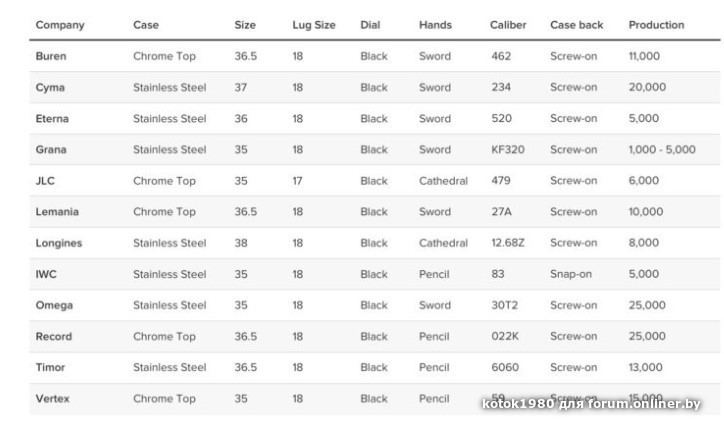The height and width of the screenshot is (427, 724).
Task: Select the Snap-on case back cell
Action: [572, 274]
